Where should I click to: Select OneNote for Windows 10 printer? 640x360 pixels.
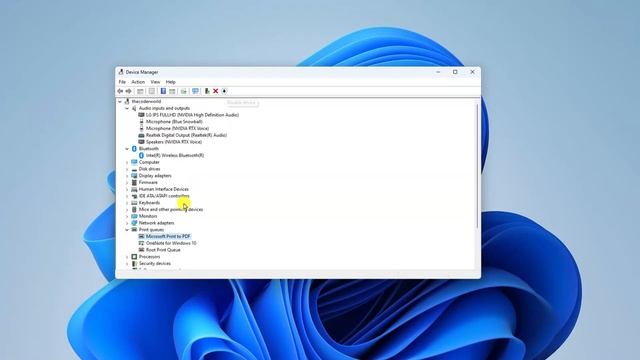(171, 243)
